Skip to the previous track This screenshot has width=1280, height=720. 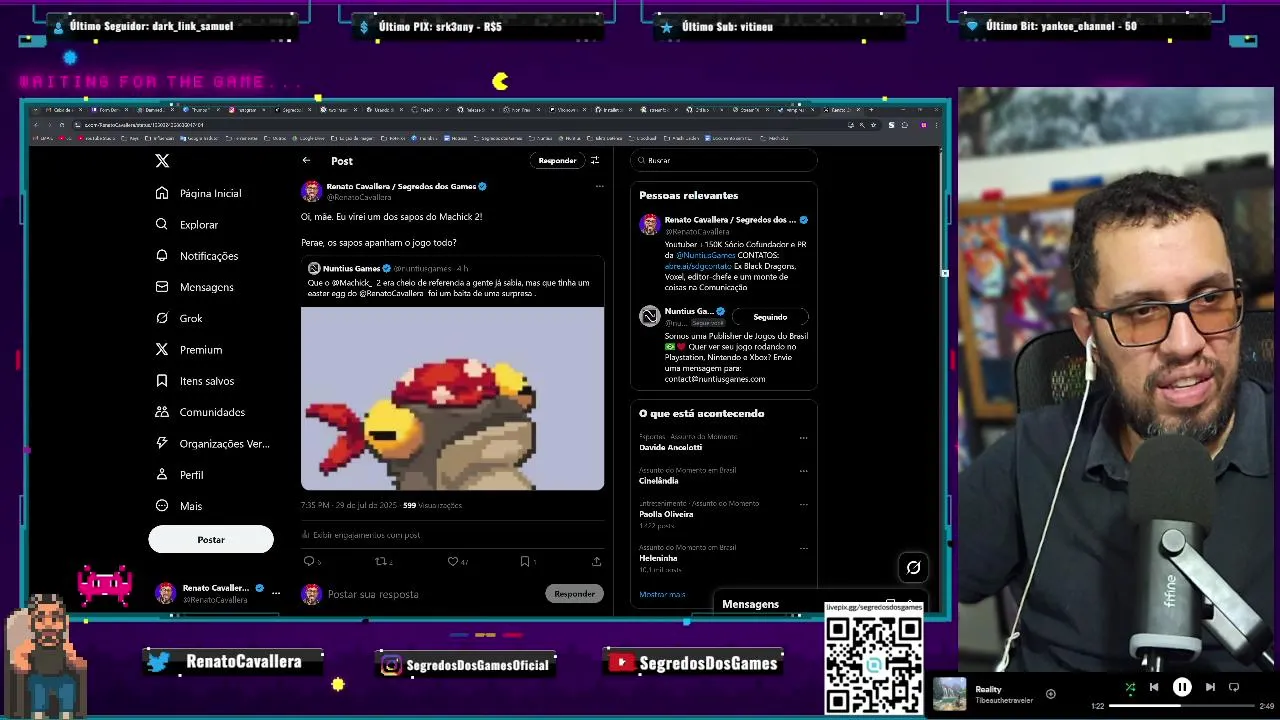(x=1154, y=687)
